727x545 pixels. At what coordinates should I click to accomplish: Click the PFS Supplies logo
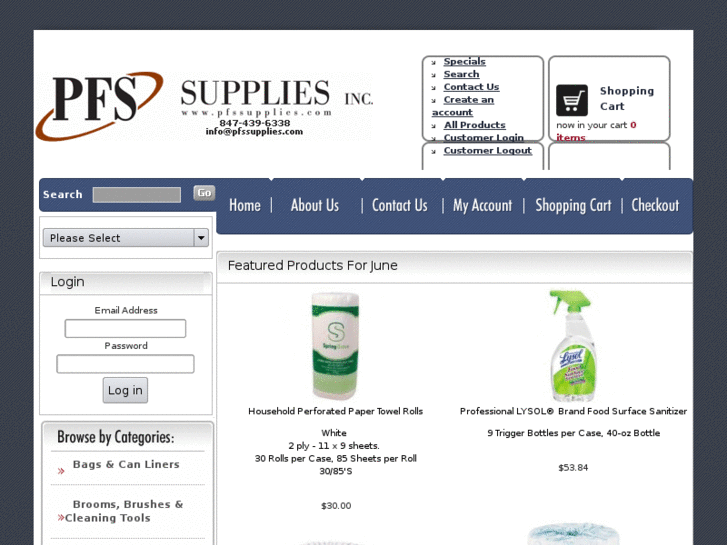(x=204, y=106)
